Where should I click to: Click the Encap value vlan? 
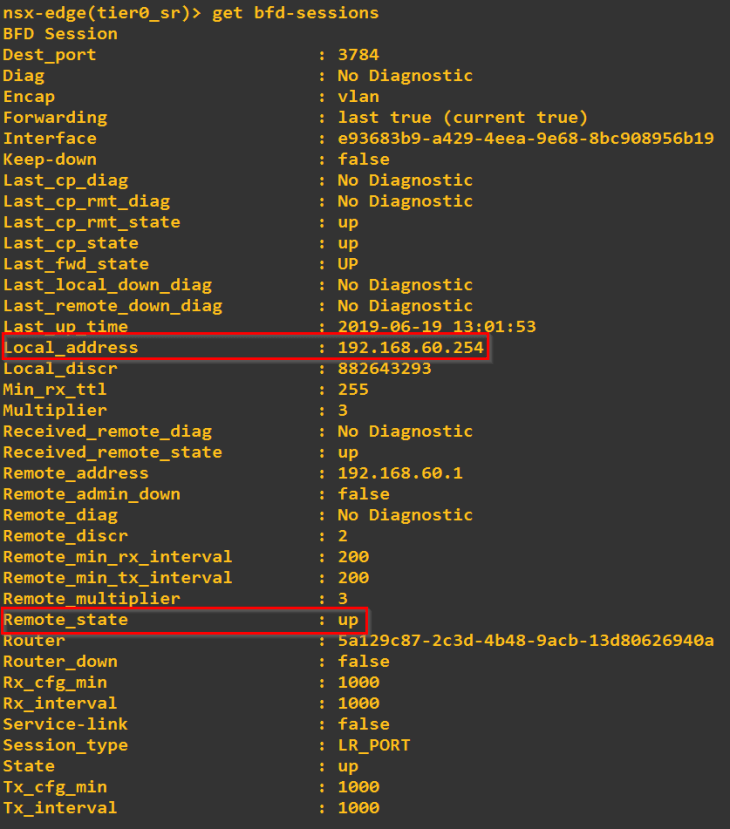click(358, 96)
